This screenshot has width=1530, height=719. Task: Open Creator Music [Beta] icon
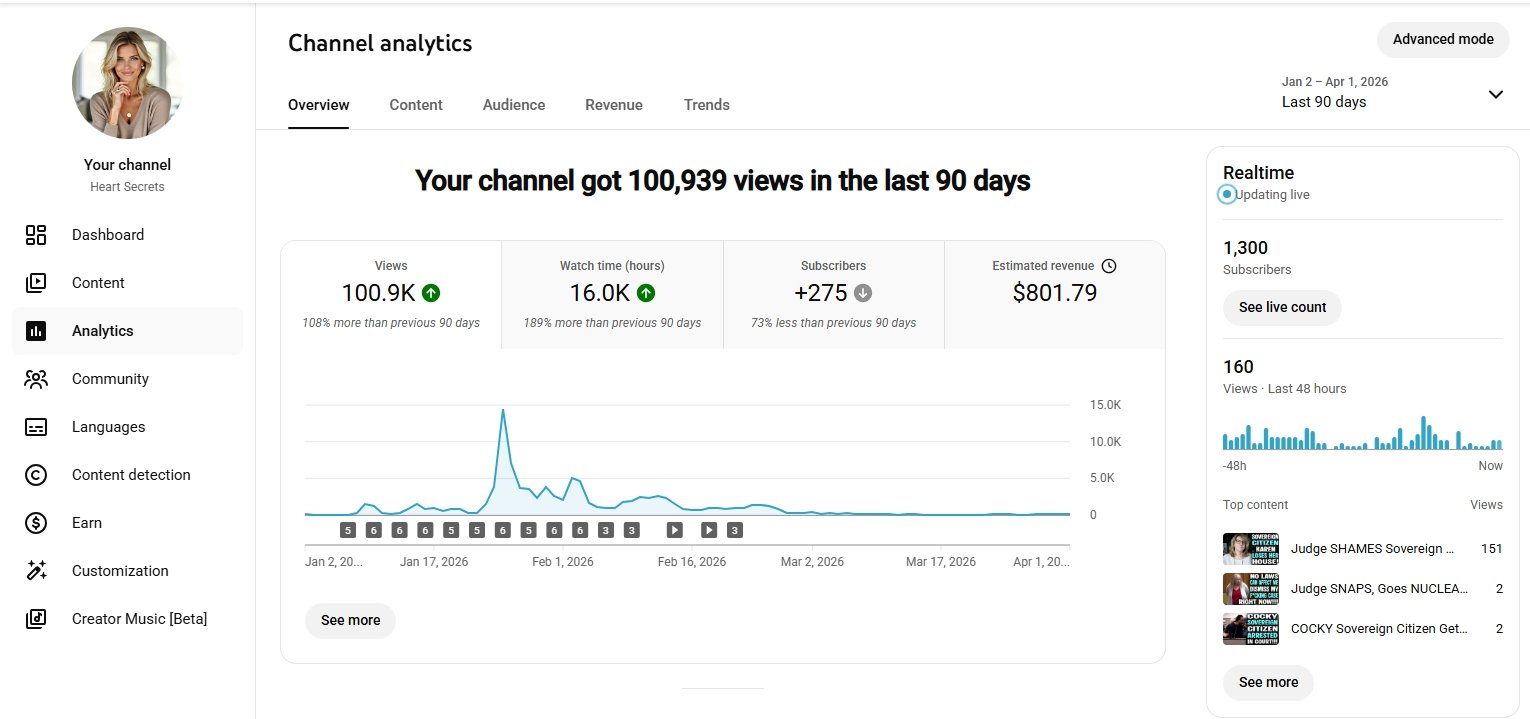pyautogui.click(x=36, y=619)
